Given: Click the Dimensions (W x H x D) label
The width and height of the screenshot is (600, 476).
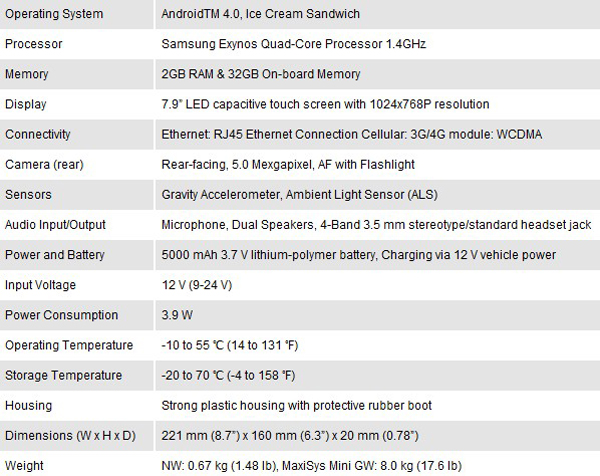Looking at the screenshot, I should [70, 435].
